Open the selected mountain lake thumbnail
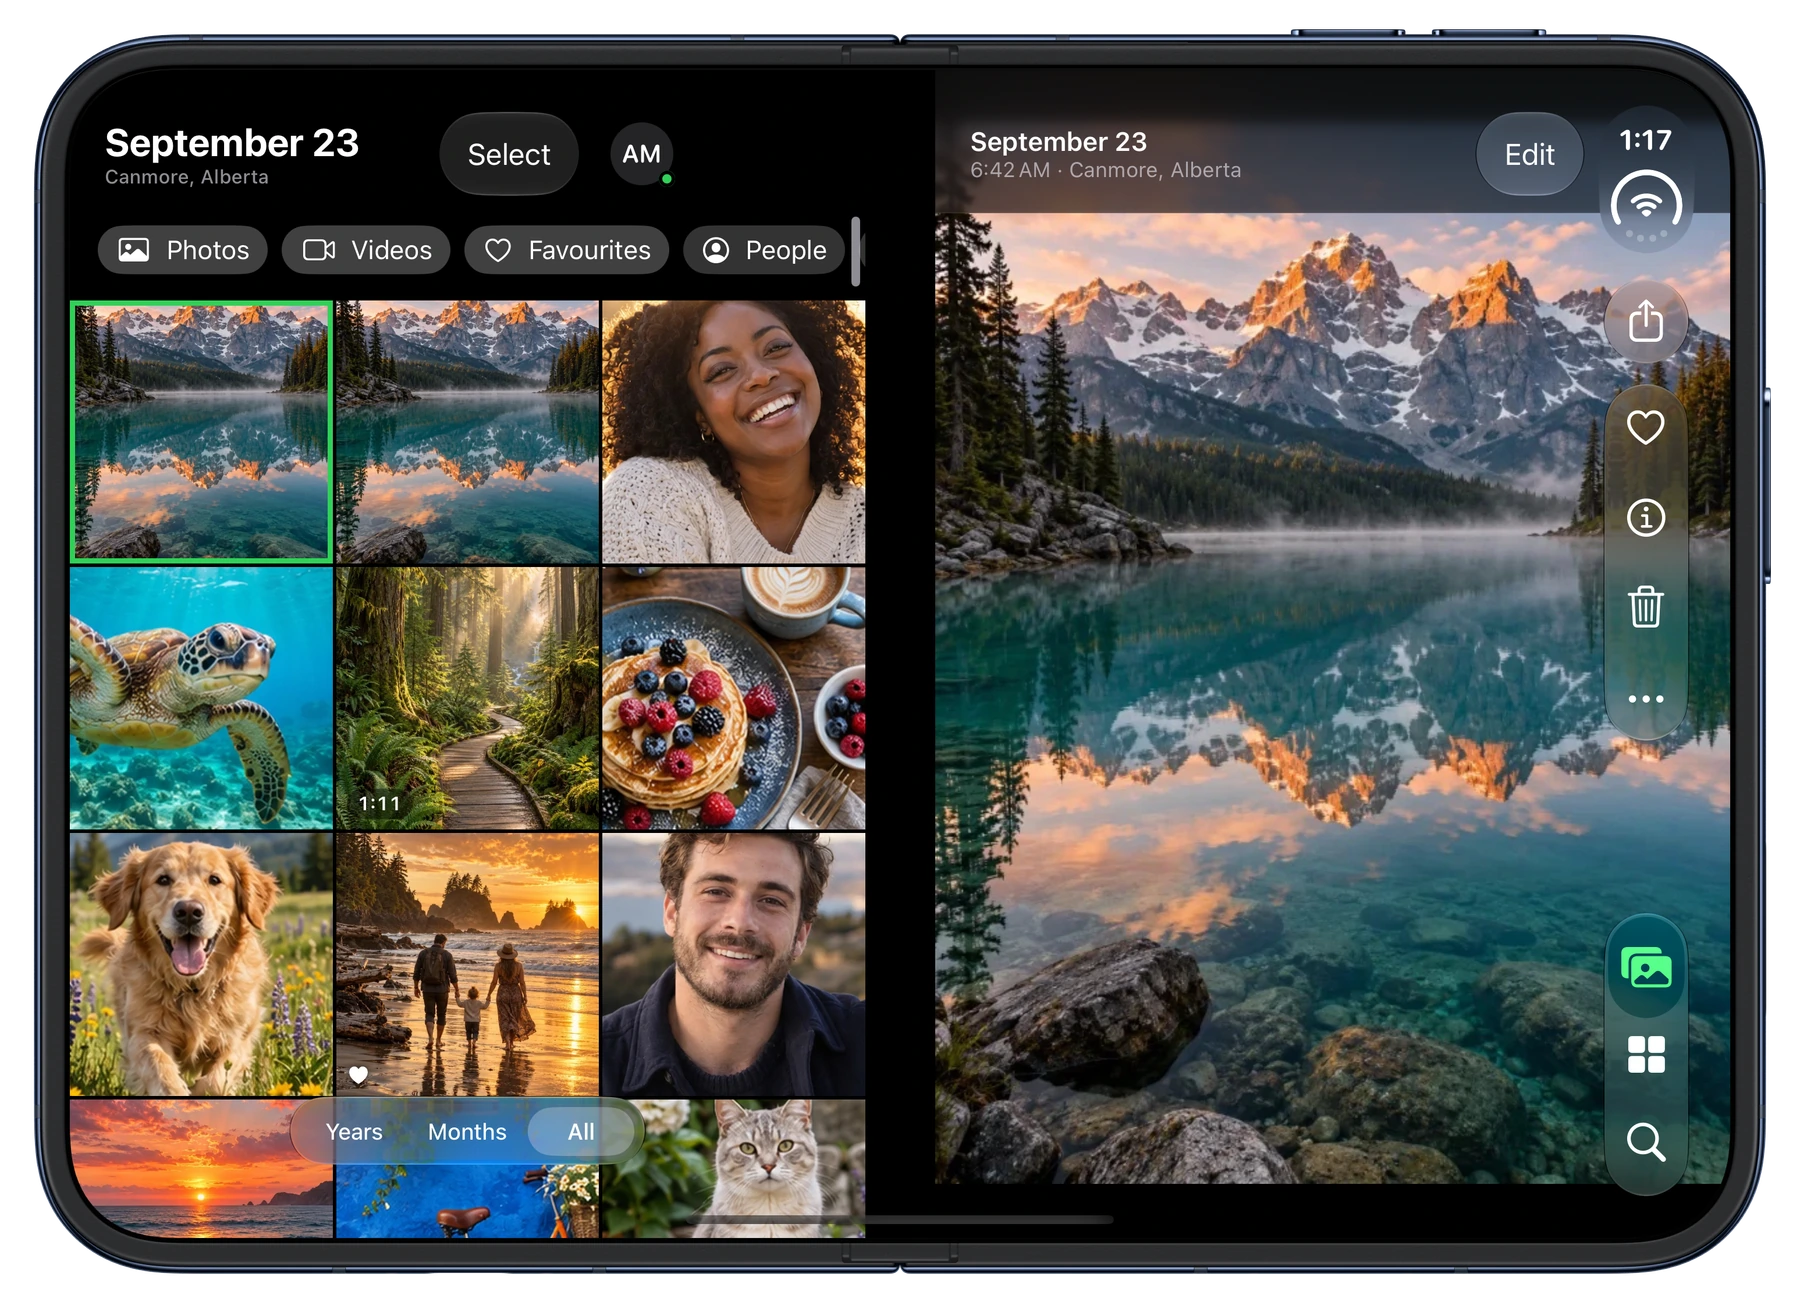The width and height of the screenshot is (1800, 1308). point(202,432)
